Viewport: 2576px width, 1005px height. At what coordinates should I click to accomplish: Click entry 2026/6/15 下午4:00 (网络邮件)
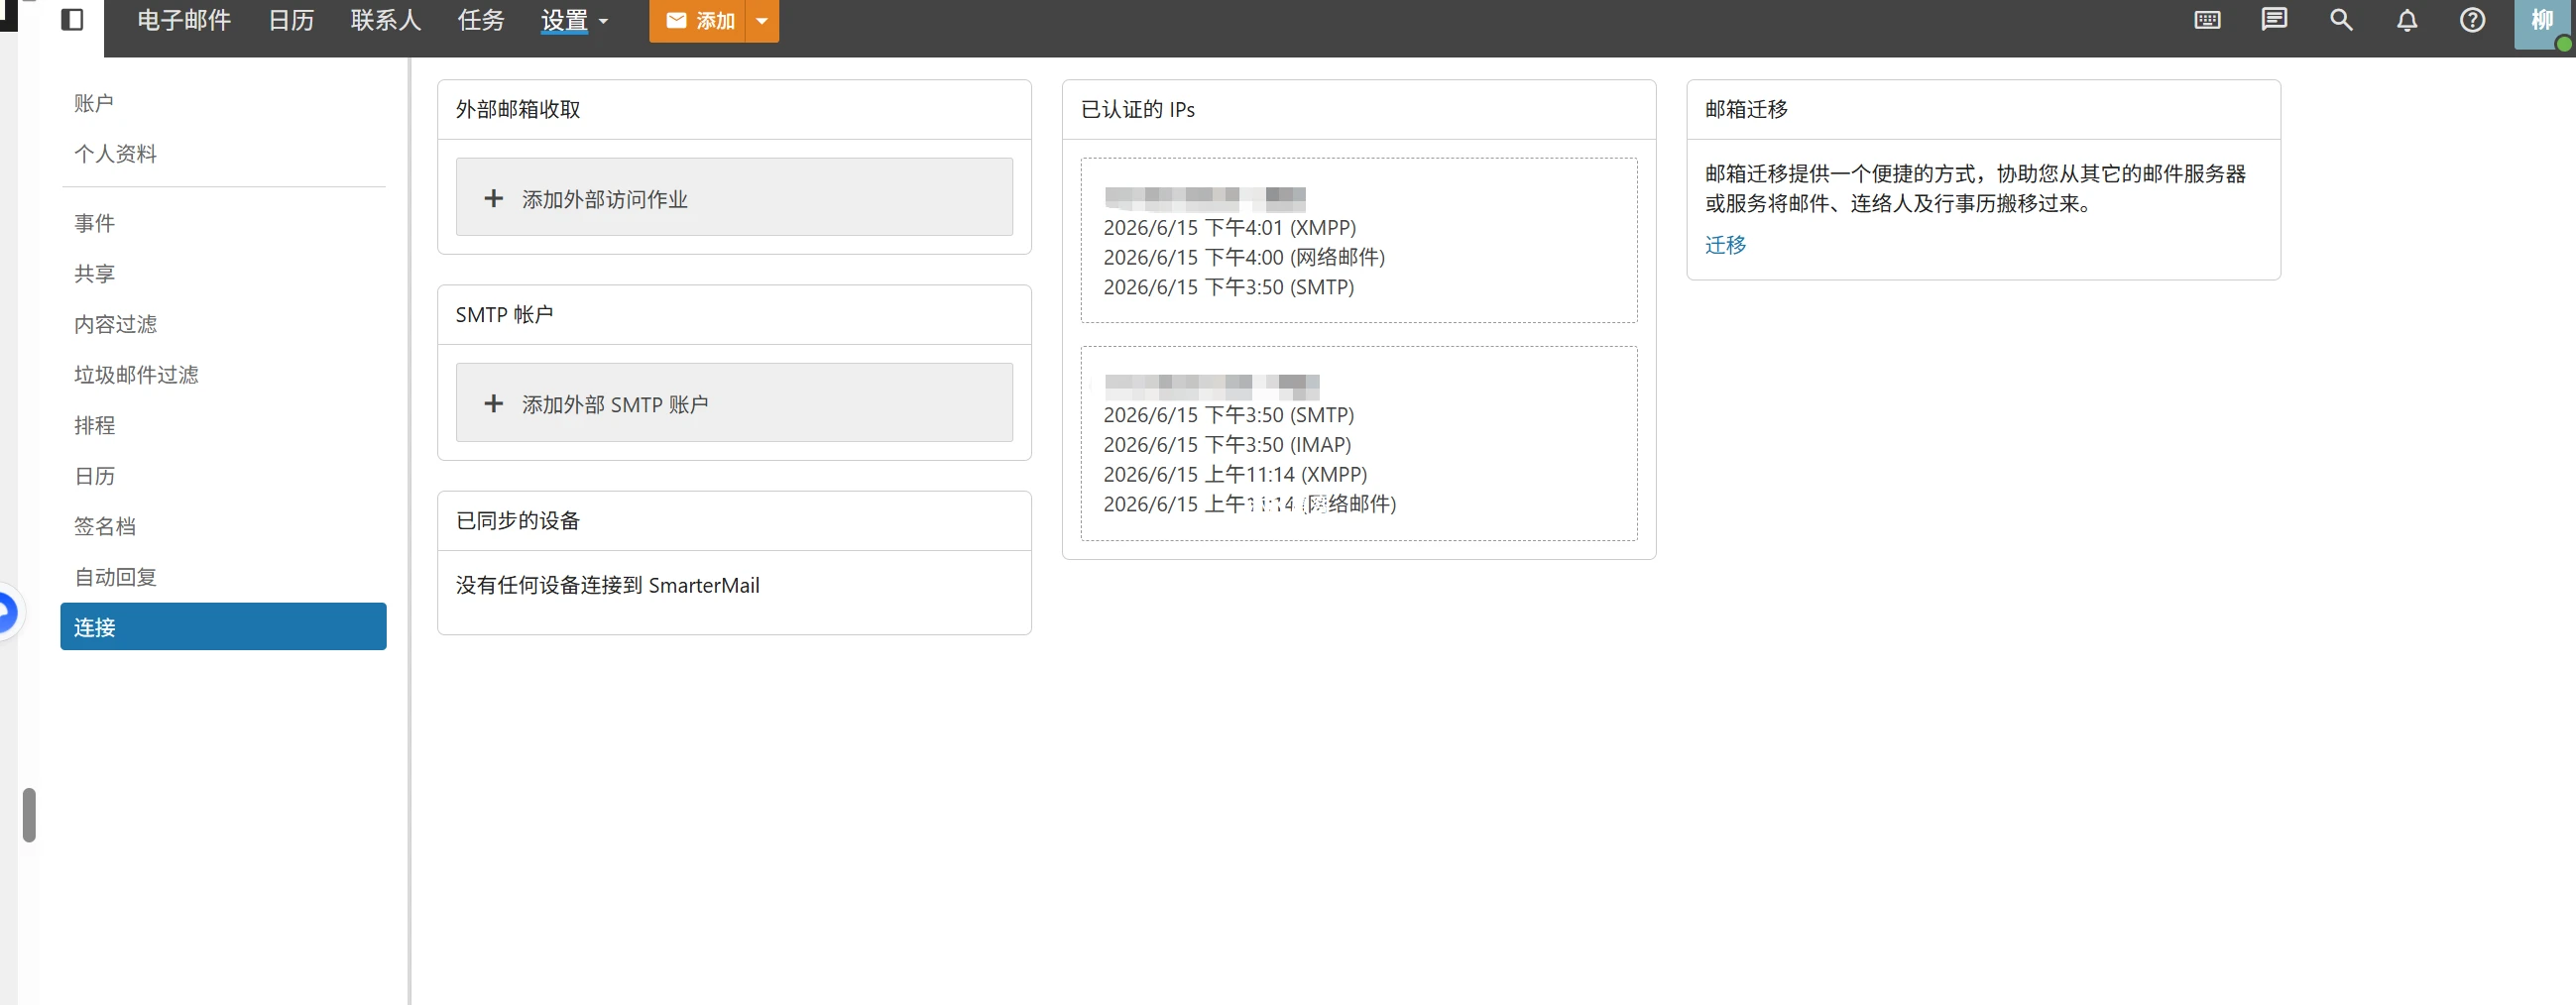1244,257
